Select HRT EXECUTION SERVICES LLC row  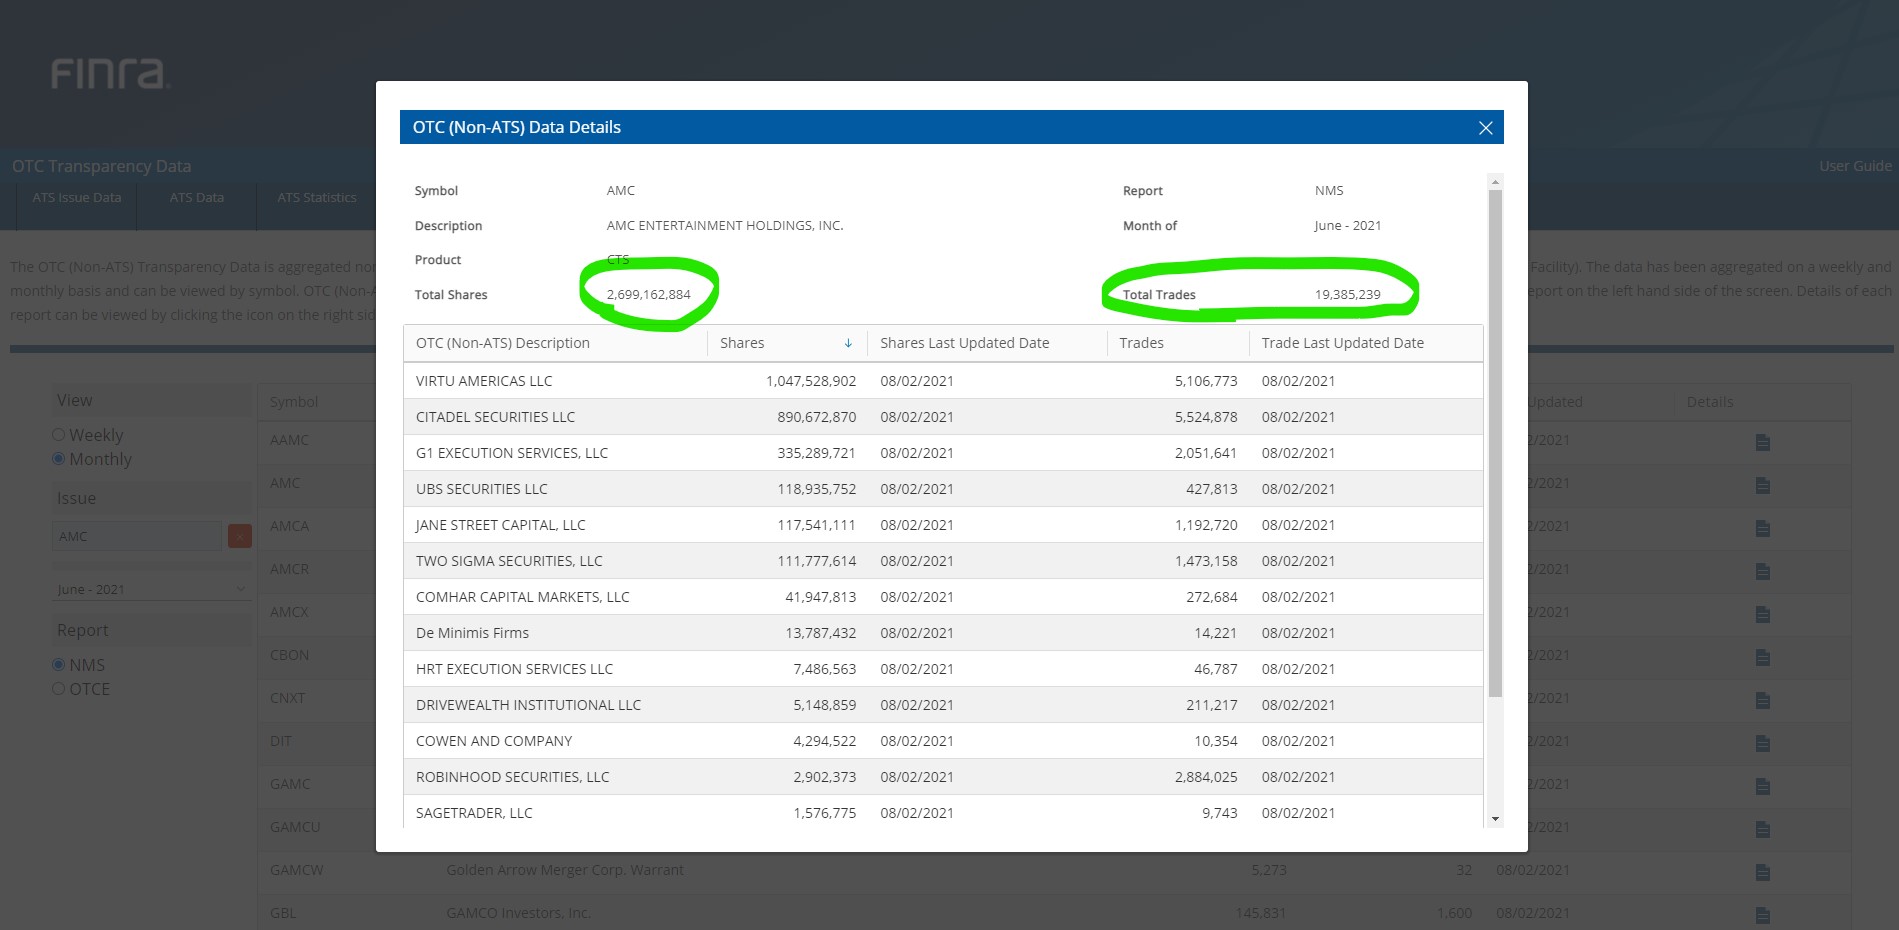(x=943, y=669)
